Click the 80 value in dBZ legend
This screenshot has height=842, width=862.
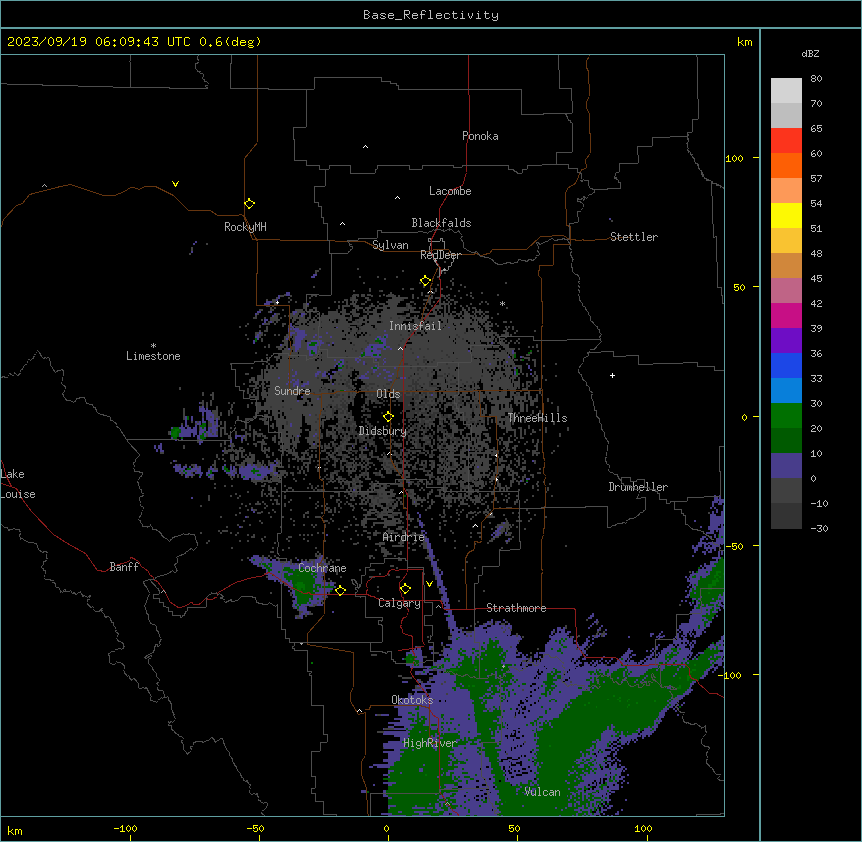pos(816,79)
